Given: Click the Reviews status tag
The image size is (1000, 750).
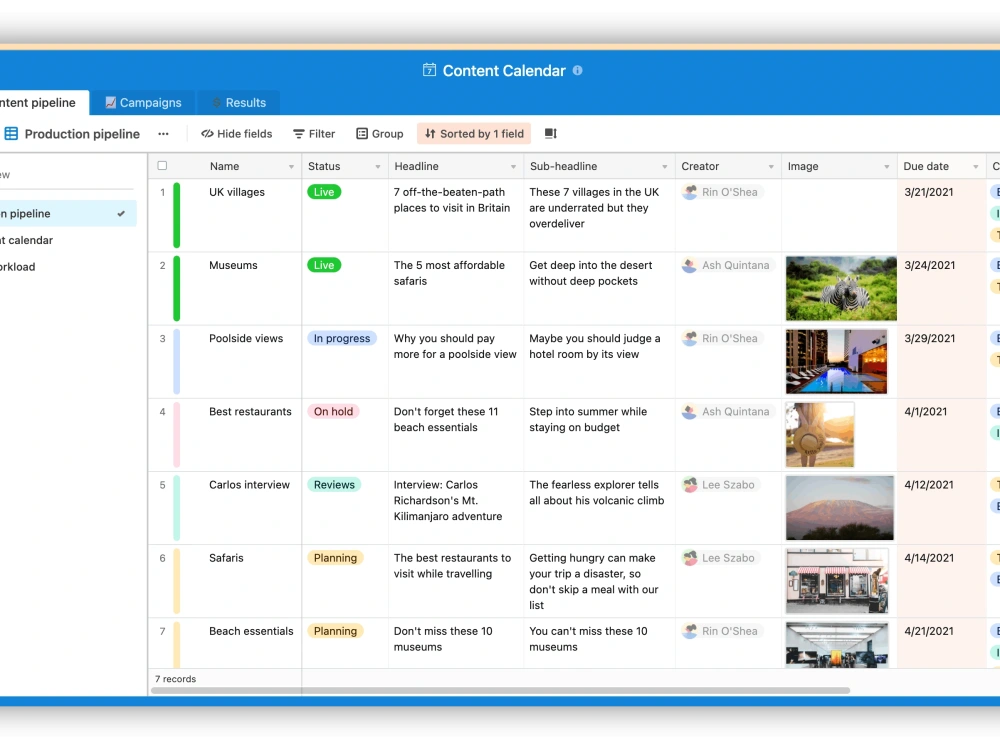Looking at the screenshot, I should pyautogui.click(x=334, y=485).
